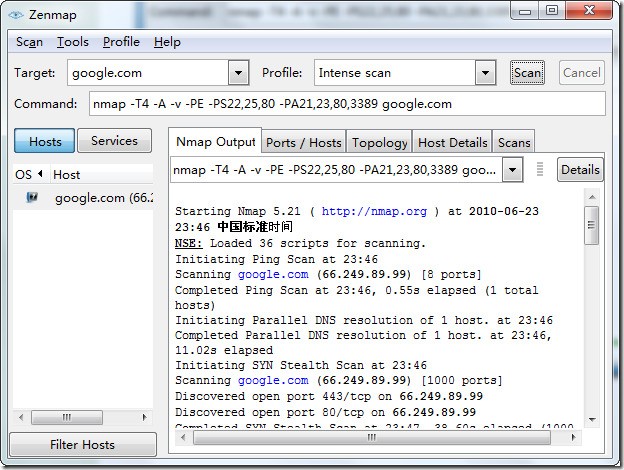This screenshot has width=624, height=470.
Task: Select the Hosts toggle button
Action: click(45, 141)
